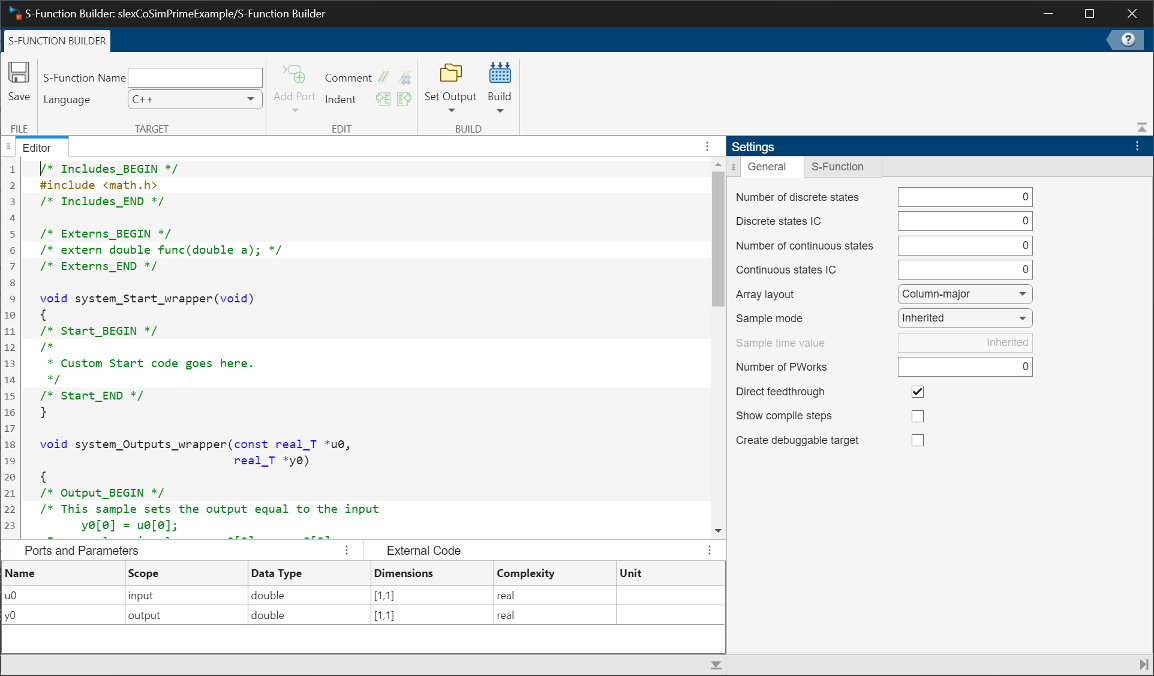Click the Save icon in the FILE section
Viewport: 1154px width, 676px height.
(18, 77)
